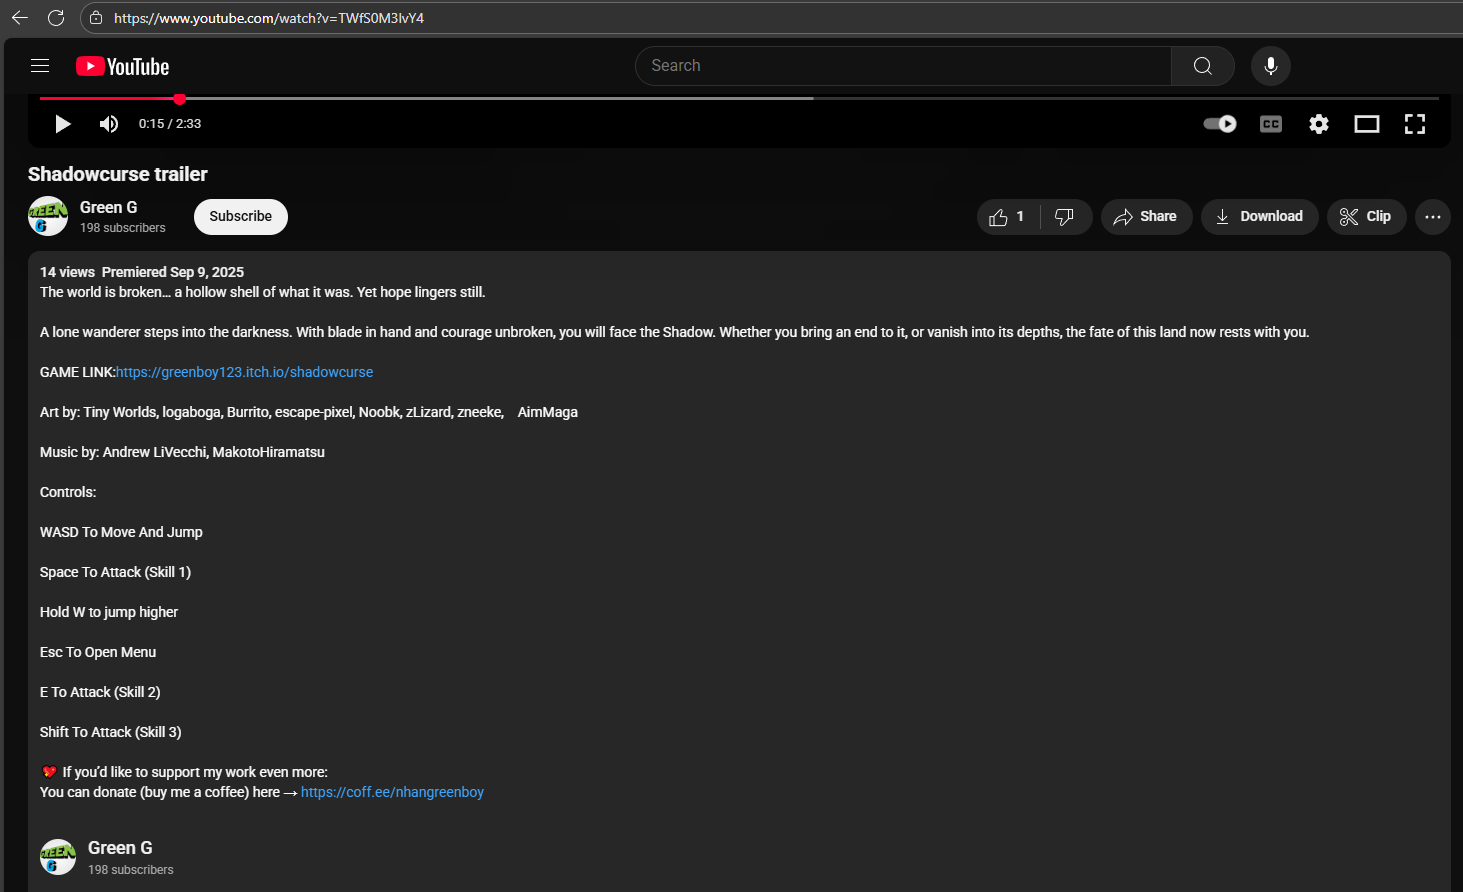1463x892 pixels.
Task: Open the YouTube guide hamburger menu
Action: (40, 66)
